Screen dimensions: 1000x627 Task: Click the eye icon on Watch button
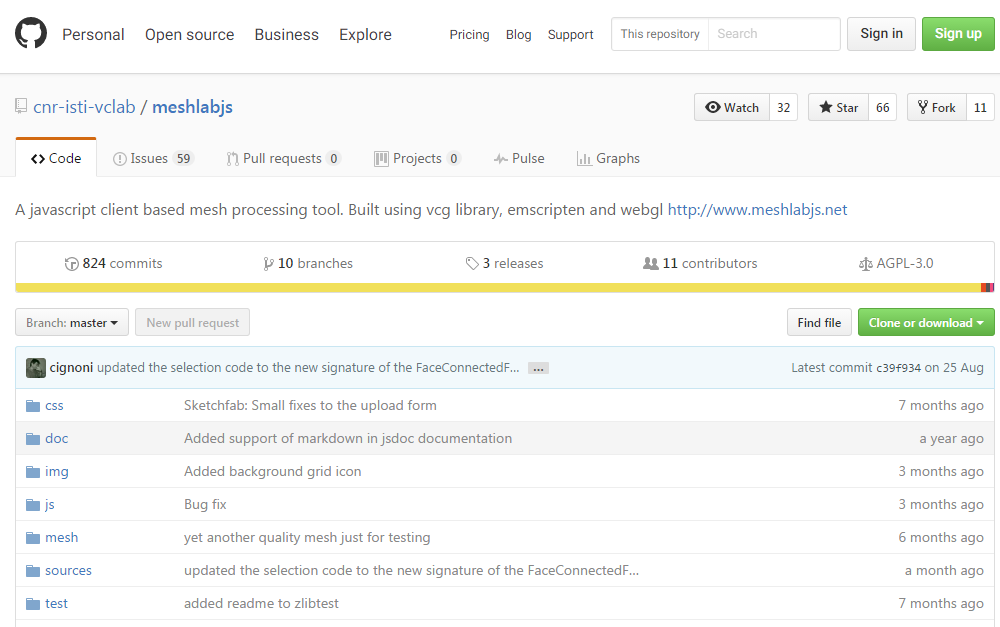click(x=712, y=107)
